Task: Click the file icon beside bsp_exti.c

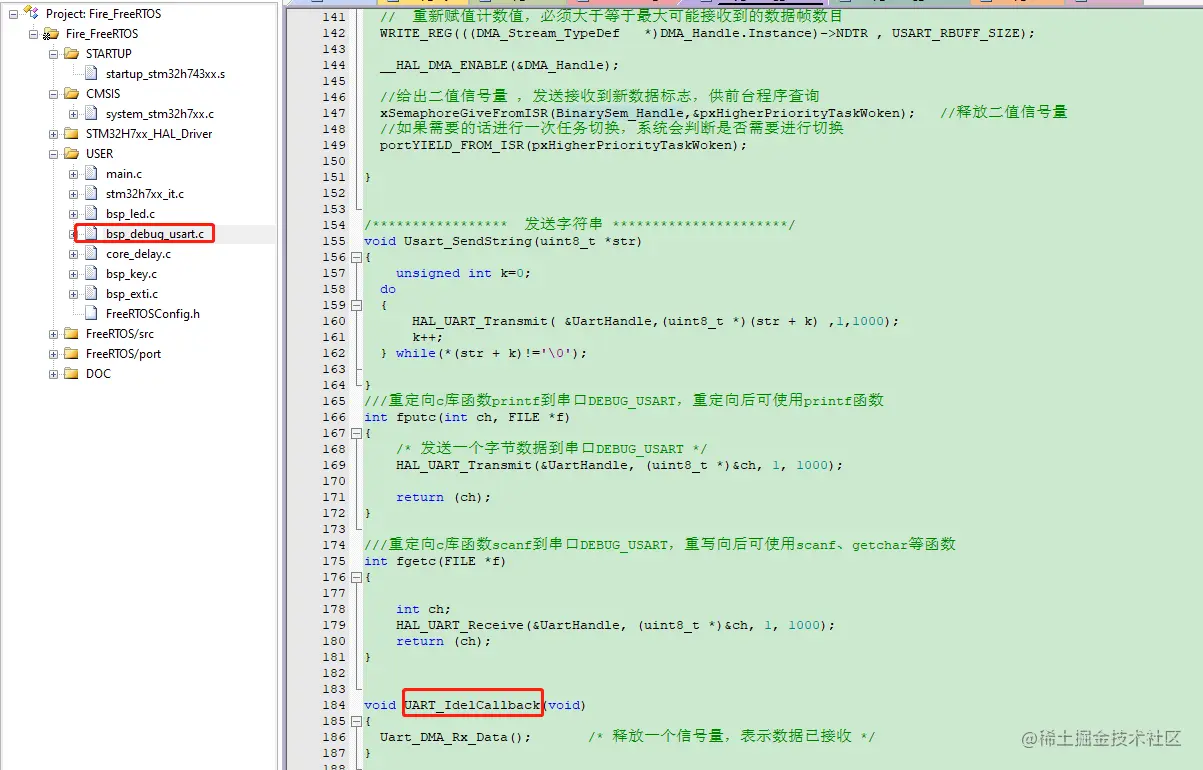Action: [91, 293]
